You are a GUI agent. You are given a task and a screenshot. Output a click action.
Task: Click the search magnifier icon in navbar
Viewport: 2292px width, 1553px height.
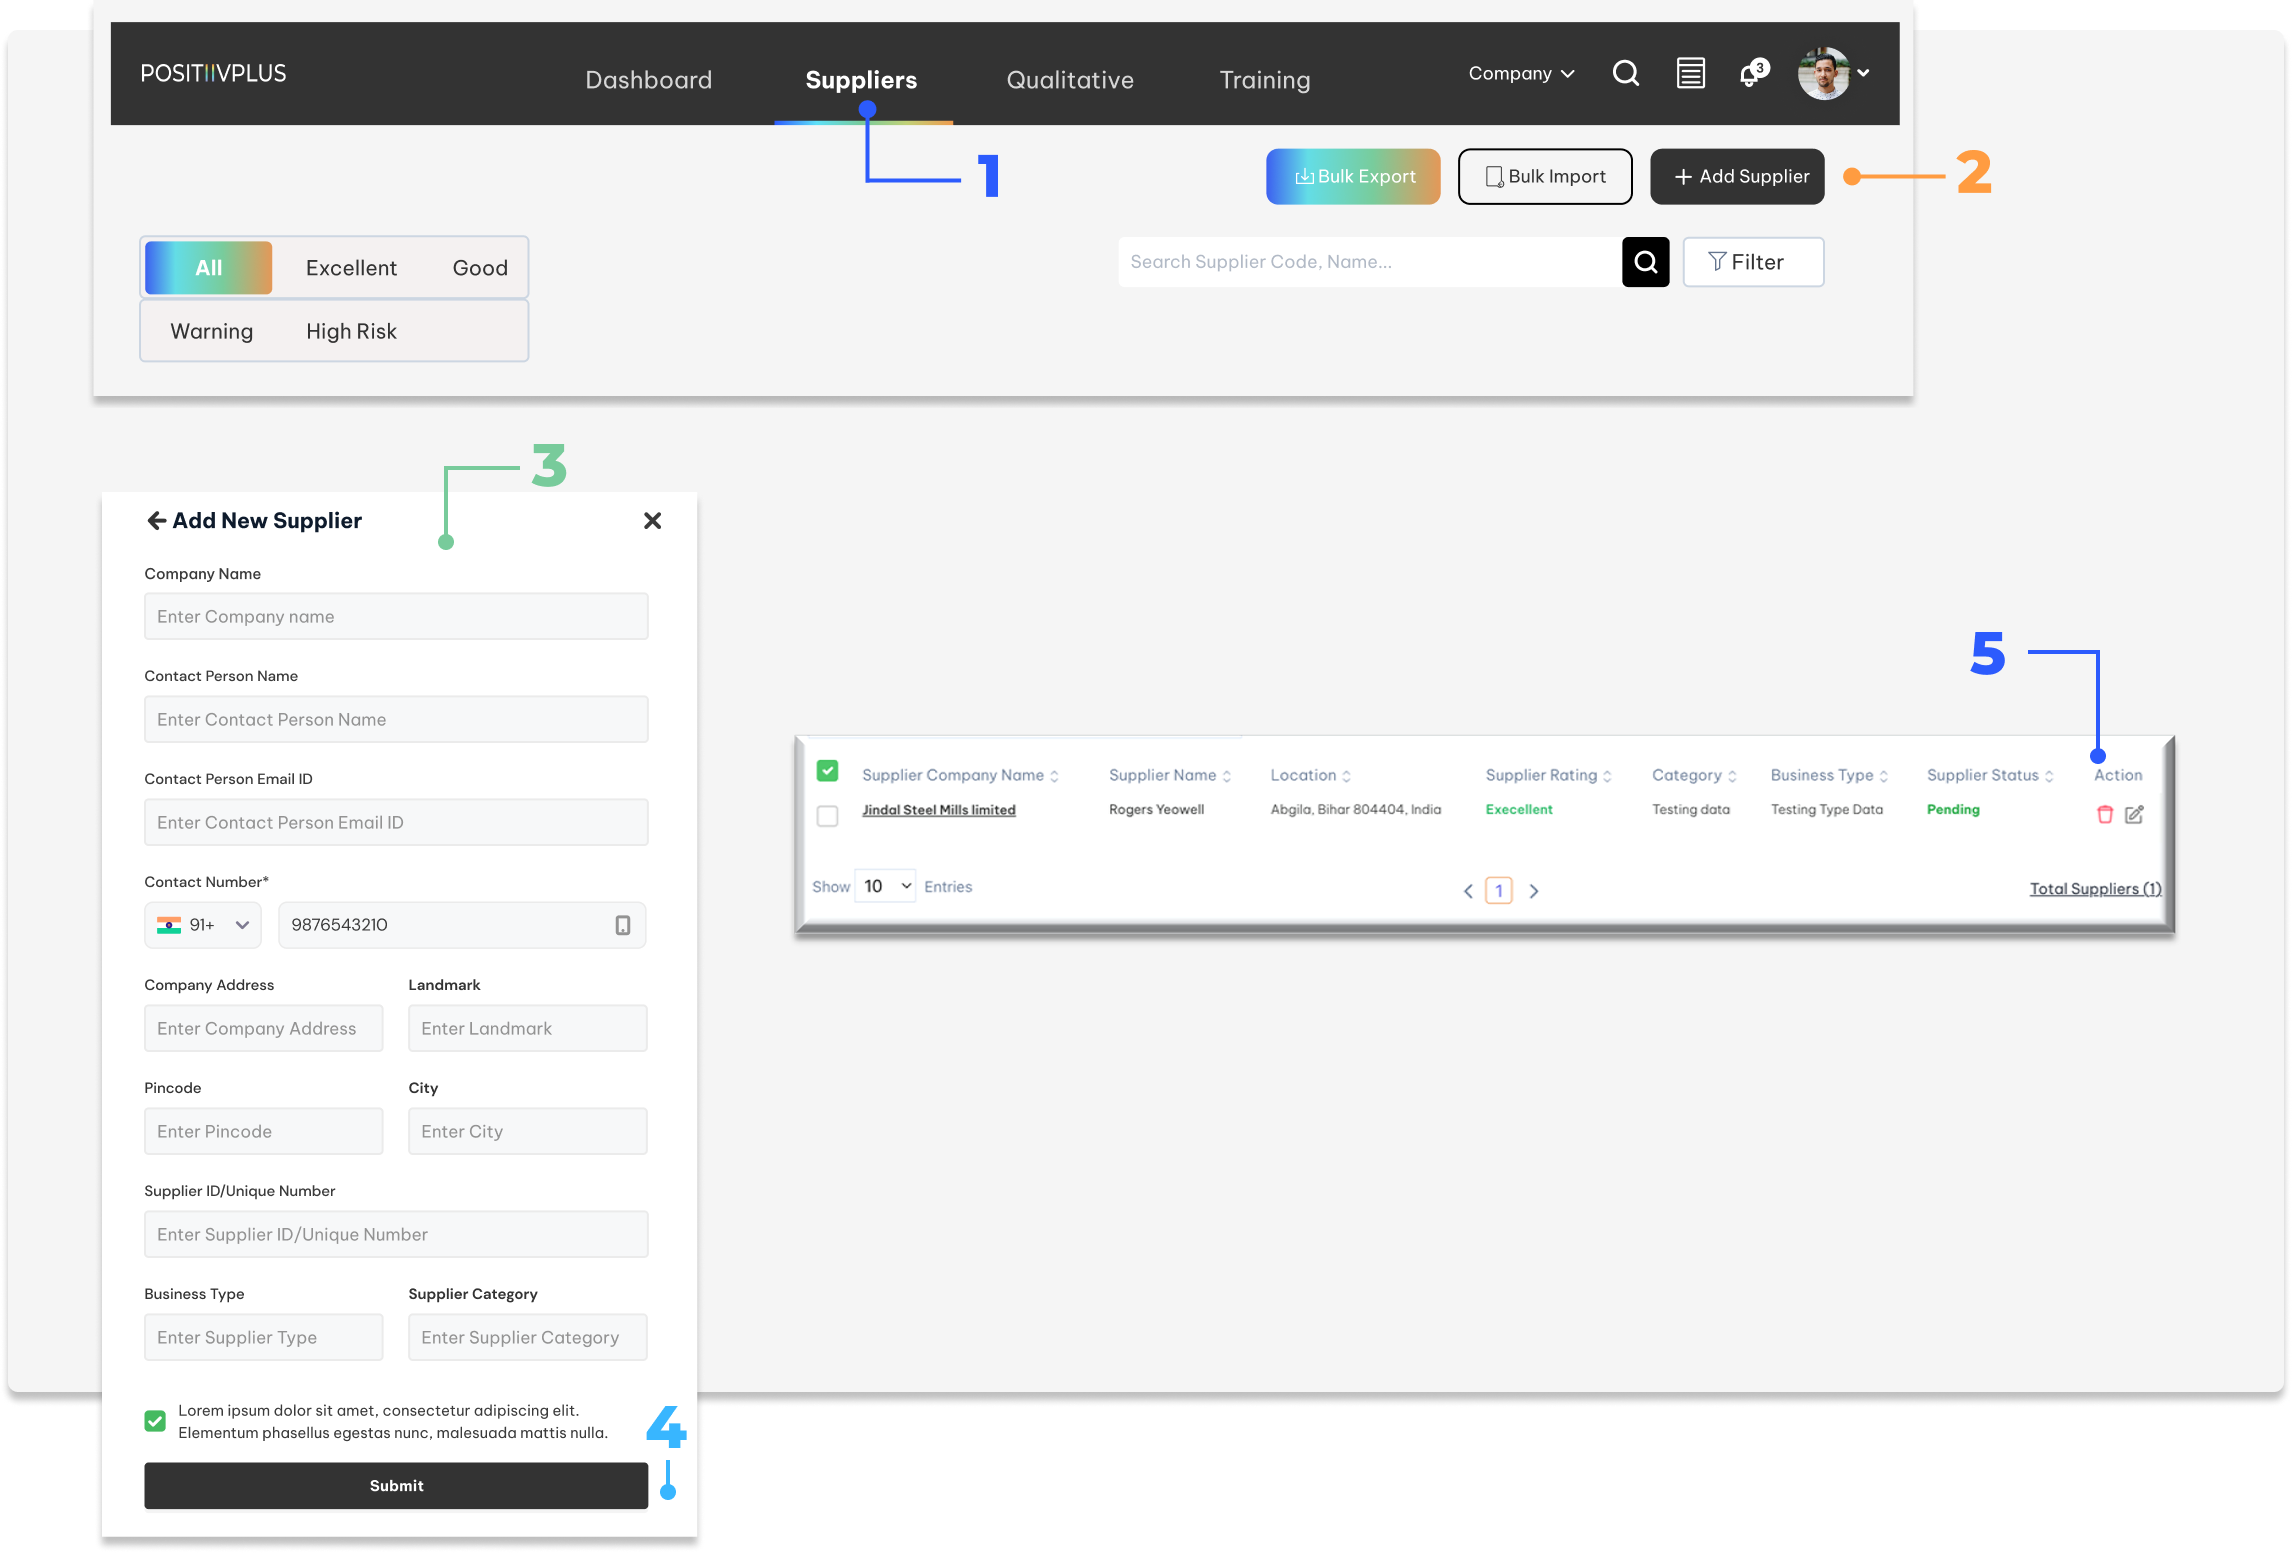point(1625,73)
